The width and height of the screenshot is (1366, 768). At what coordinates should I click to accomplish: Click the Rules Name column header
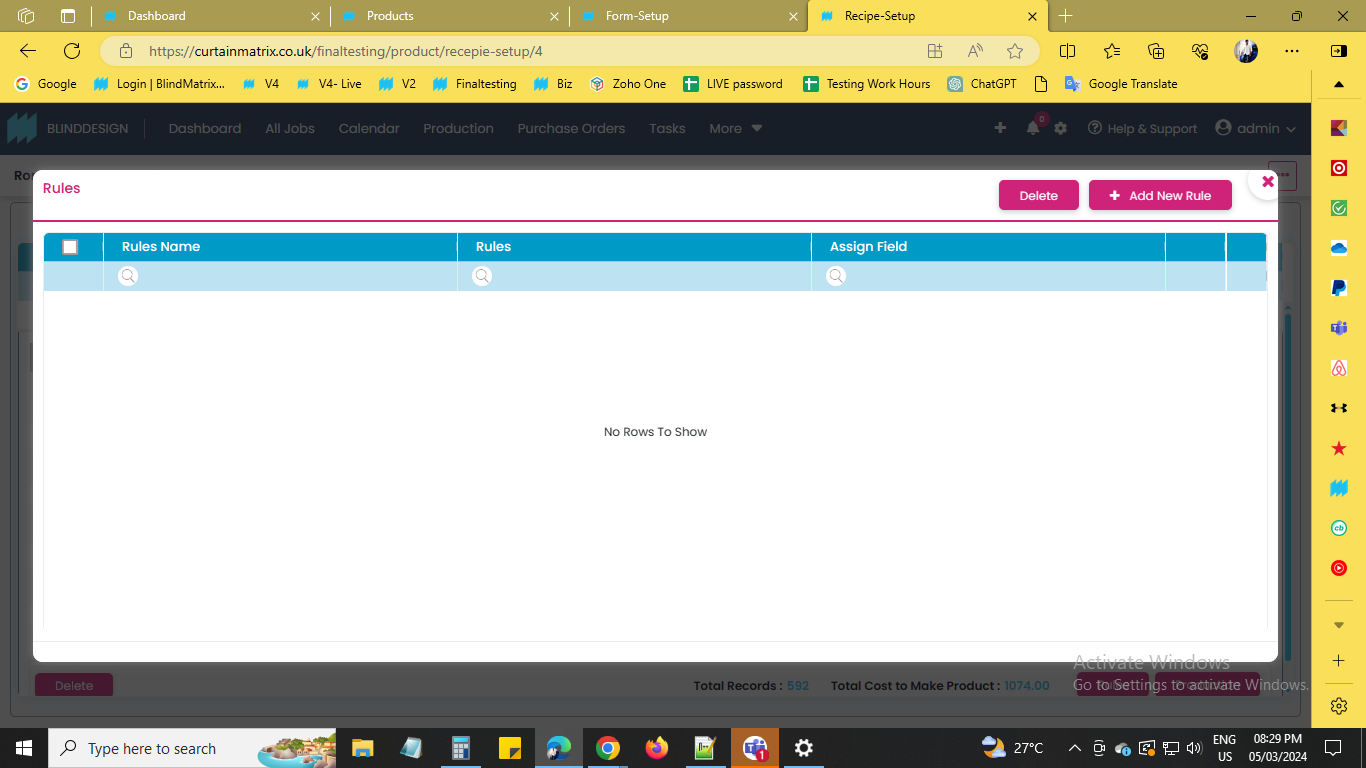coord(161,247)
